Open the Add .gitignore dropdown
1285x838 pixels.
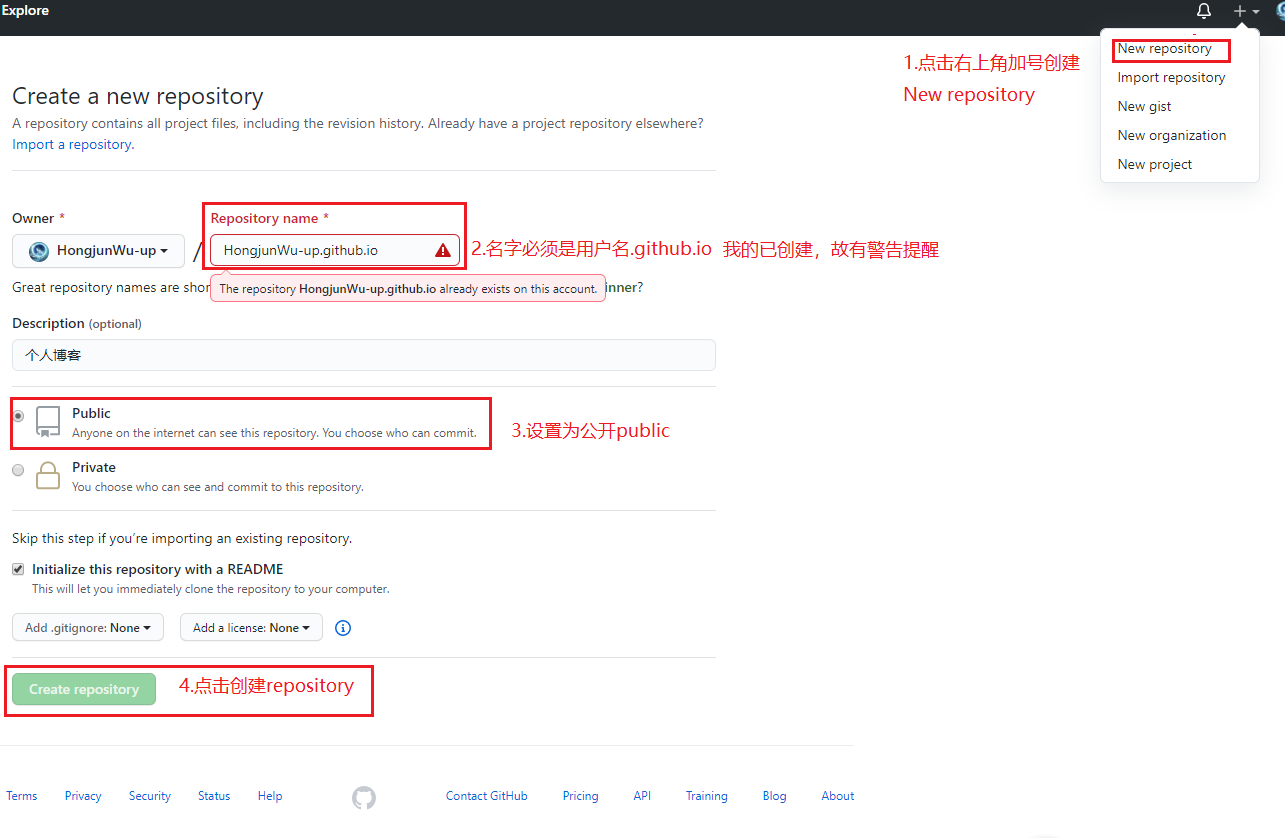click(87, 627)
